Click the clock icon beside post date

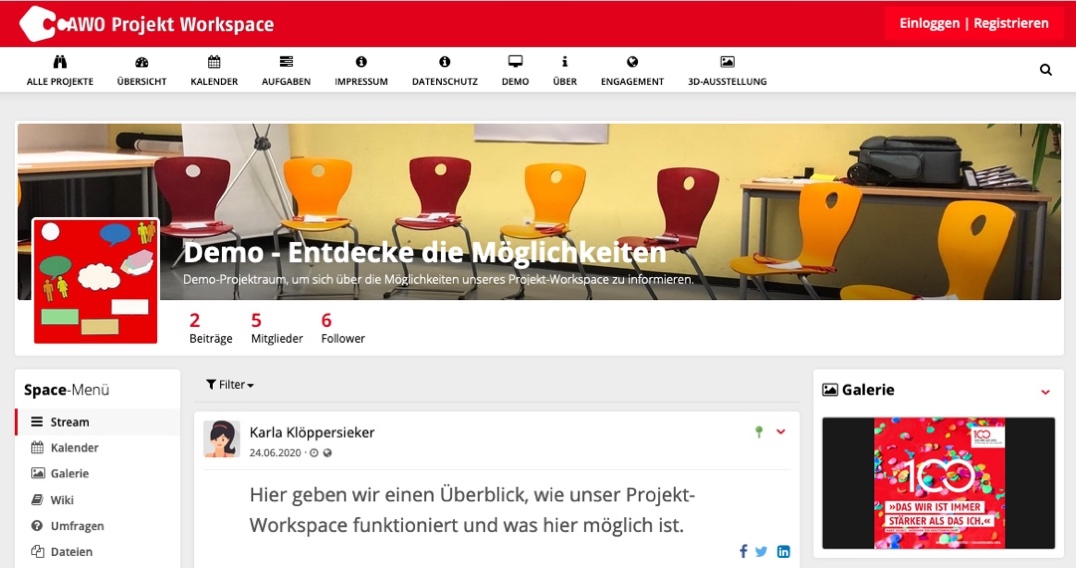coord(314,453)
